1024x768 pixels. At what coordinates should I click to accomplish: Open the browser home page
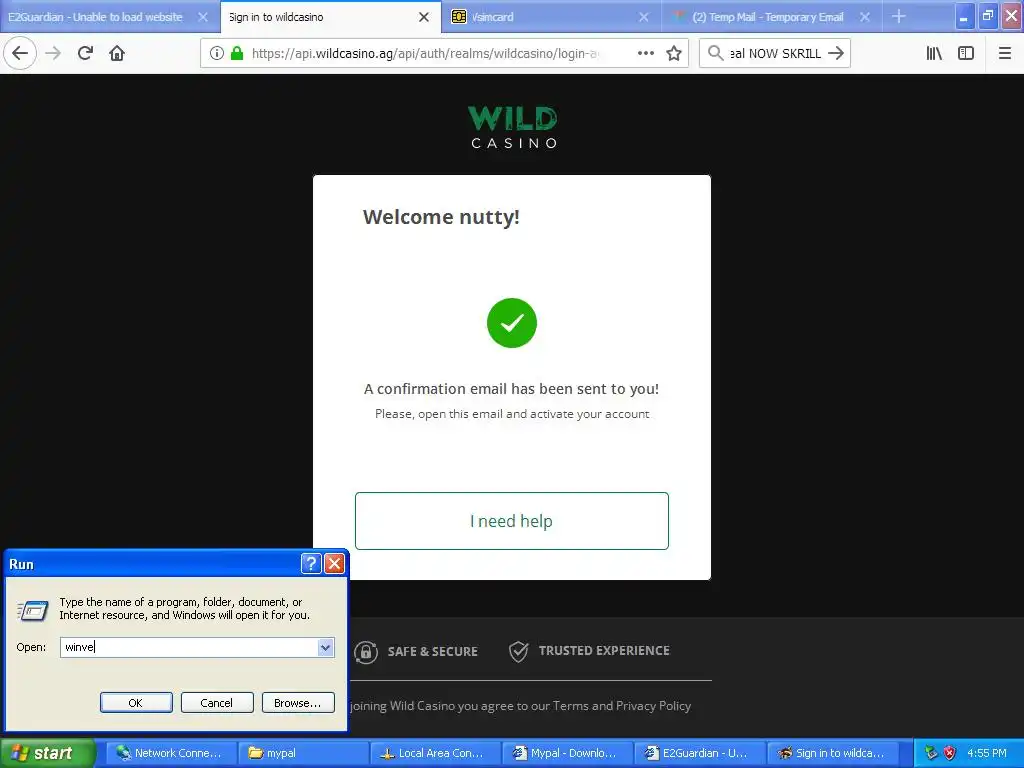pos(117,54)
